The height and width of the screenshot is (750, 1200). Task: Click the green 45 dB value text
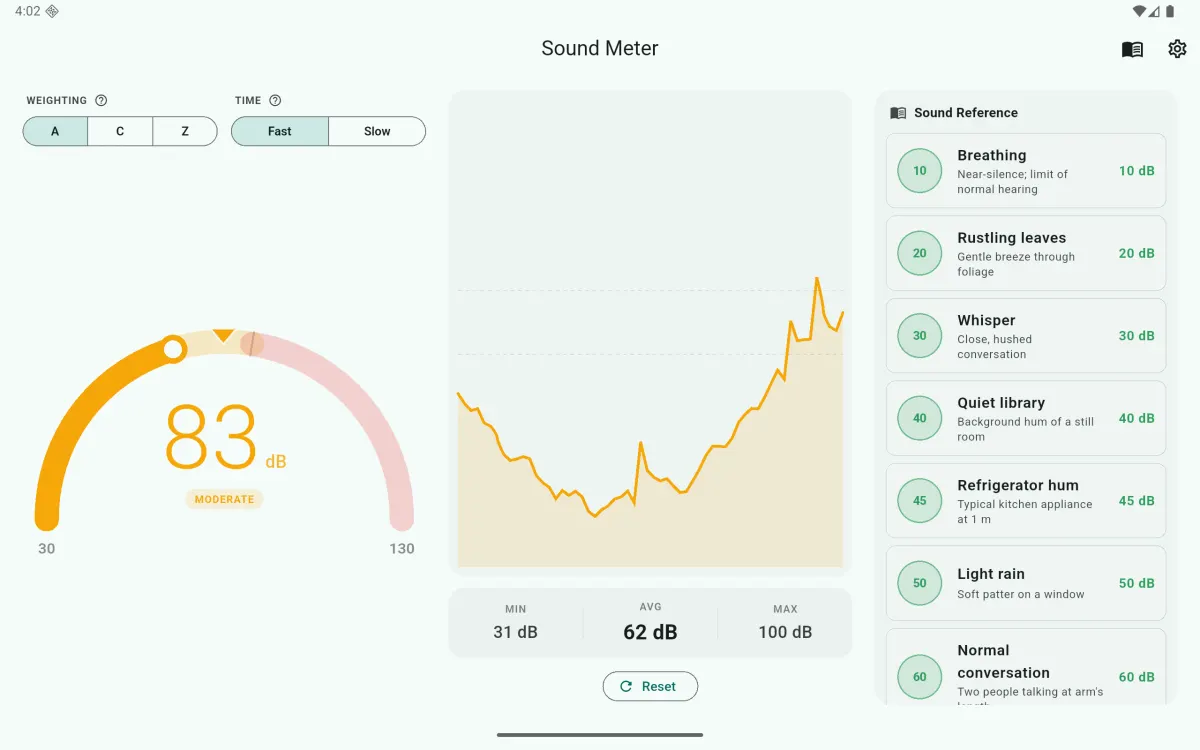point(1137,501)
